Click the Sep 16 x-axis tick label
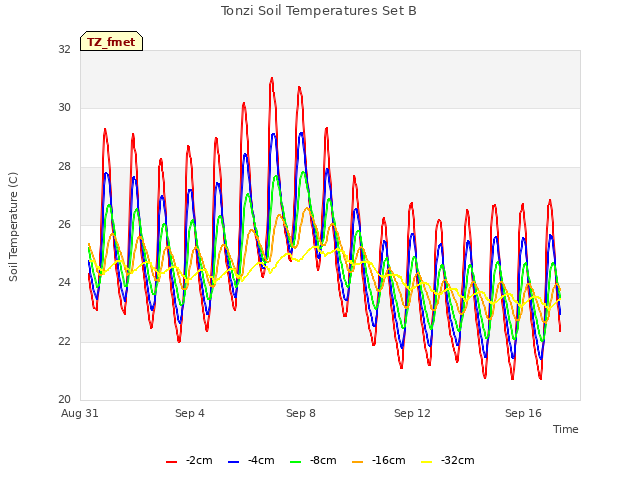Viewport: 640px width, 480px height. click(523, 413)
